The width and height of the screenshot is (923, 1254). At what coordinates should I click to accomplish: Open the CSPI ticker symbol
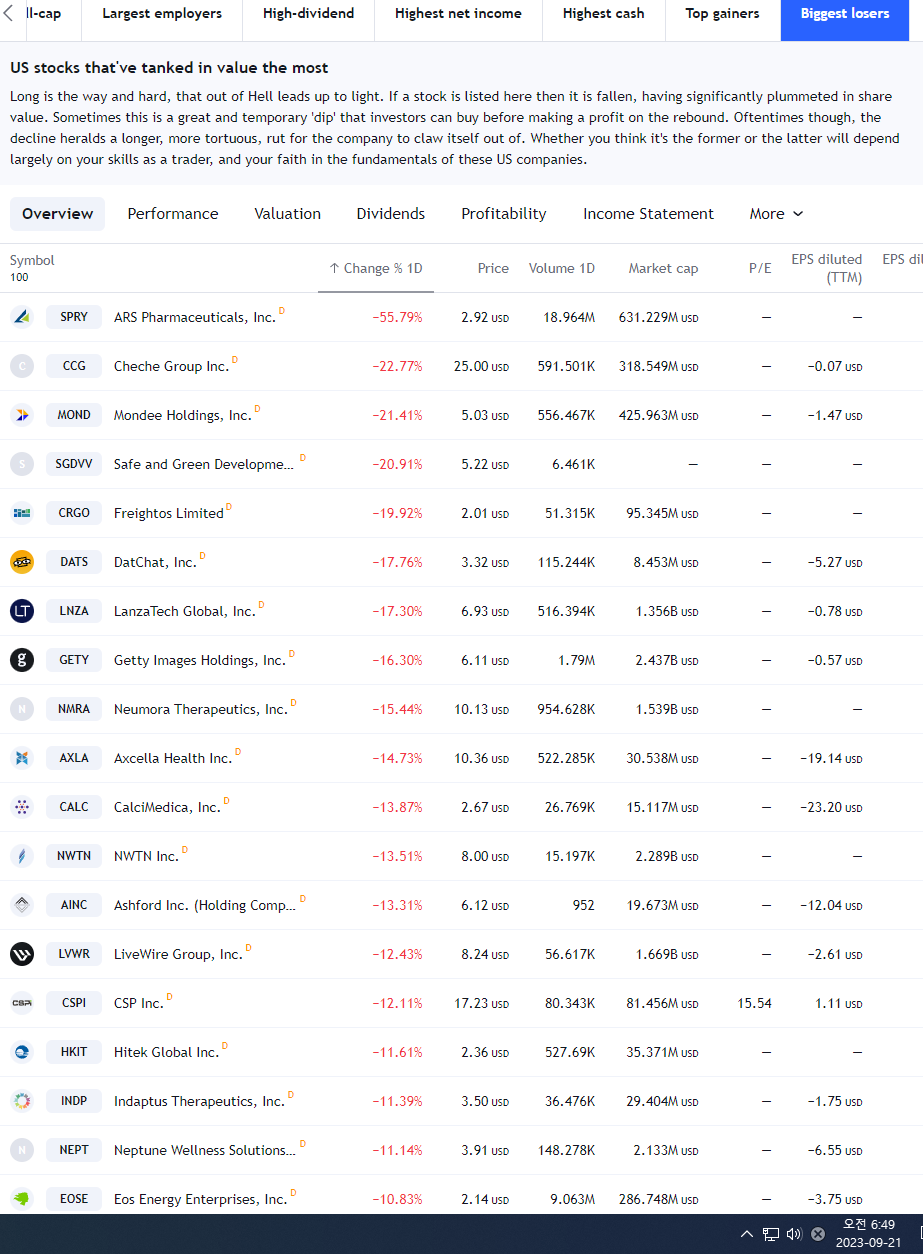pyautogui.click(x=74, y=1003)
